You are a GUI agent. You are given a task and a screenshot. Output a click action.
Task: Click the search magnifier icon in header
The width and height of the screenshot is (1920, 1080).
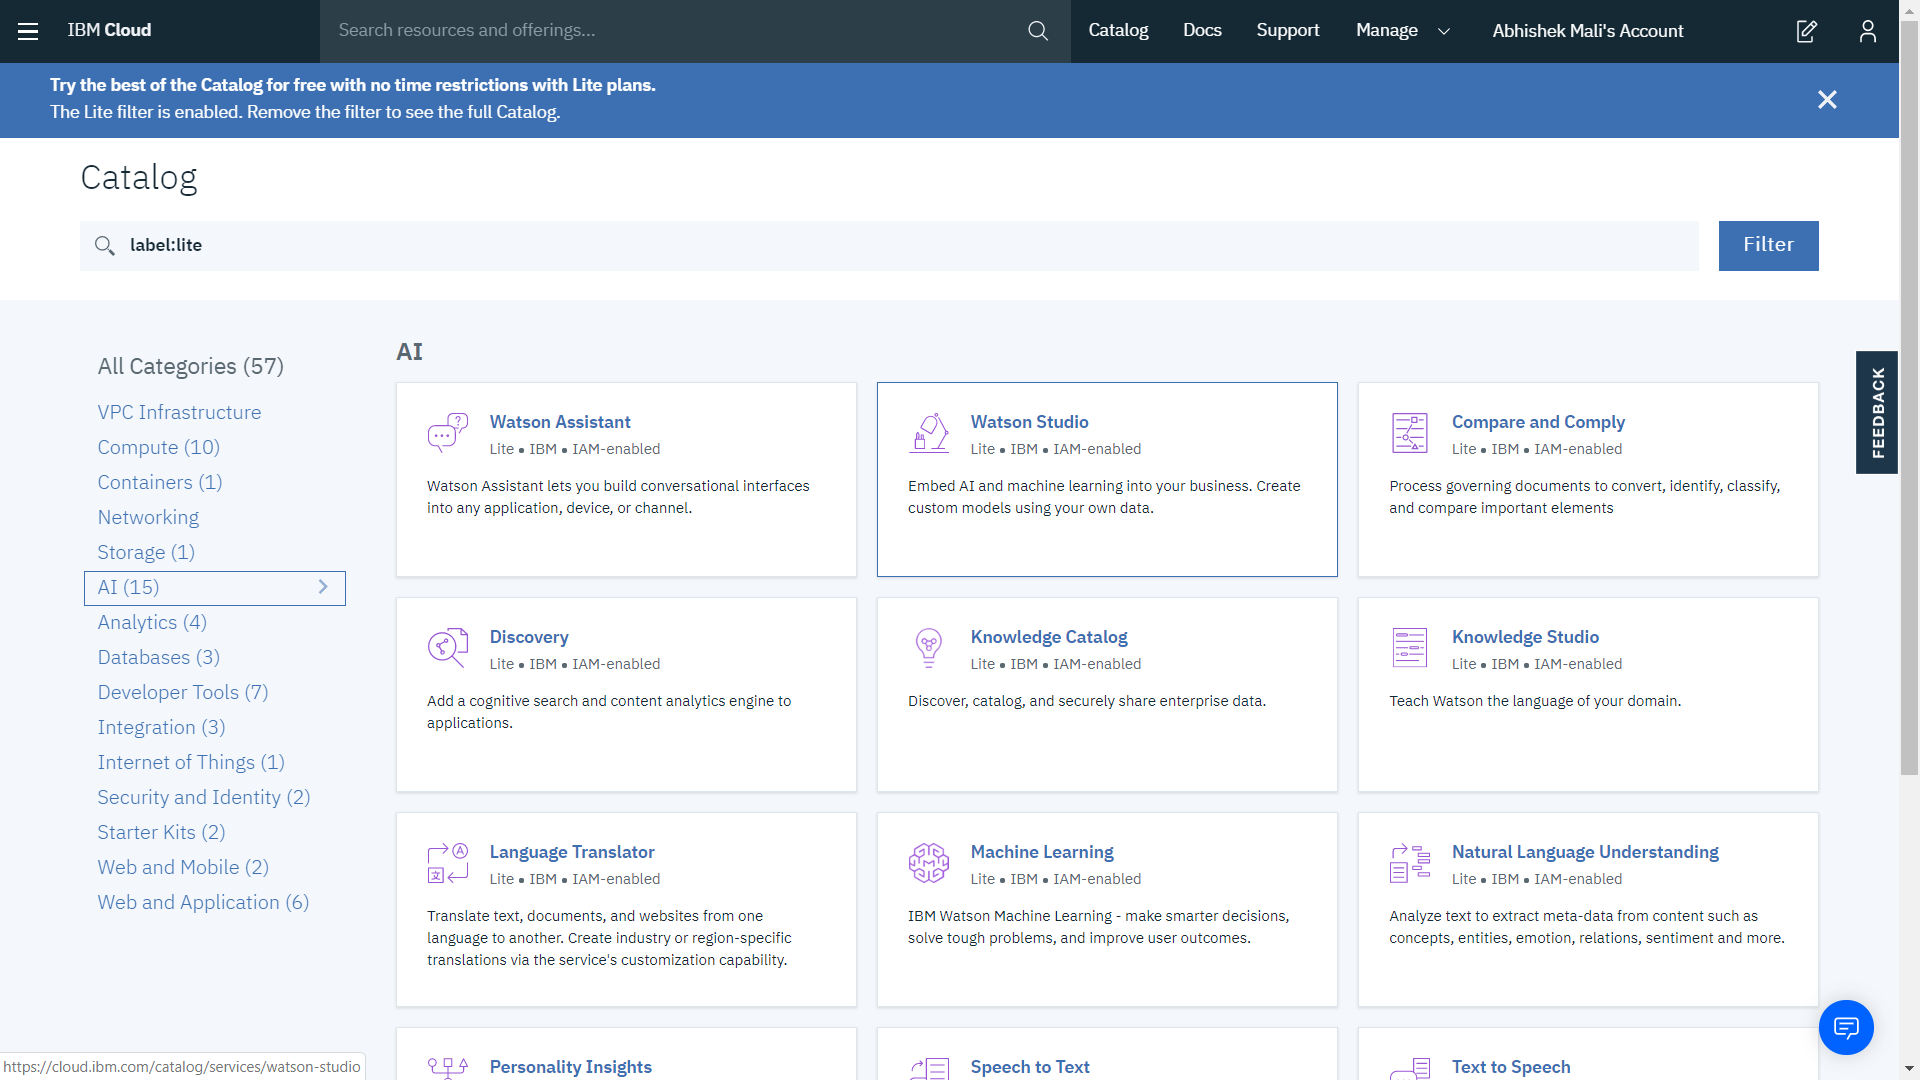coord(1038,31)
